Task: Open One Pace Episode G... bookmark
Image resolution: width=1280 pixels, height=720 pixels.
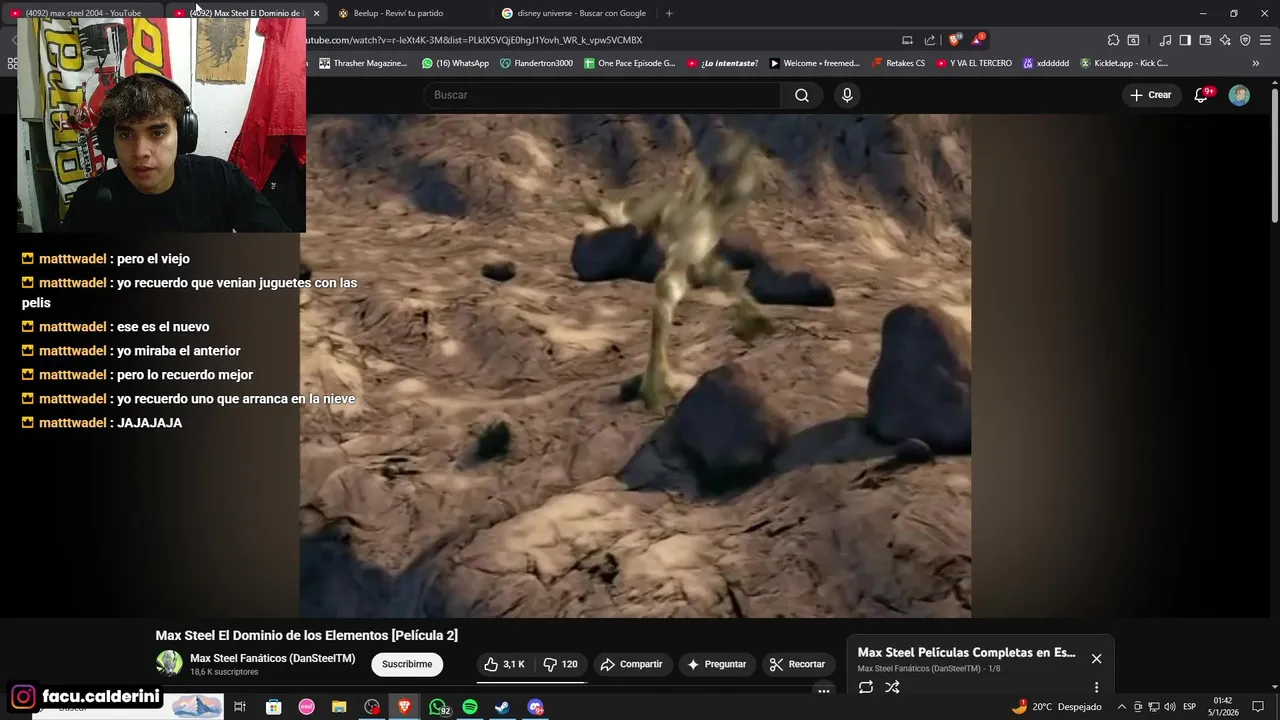Action: (x=629, y=63)
